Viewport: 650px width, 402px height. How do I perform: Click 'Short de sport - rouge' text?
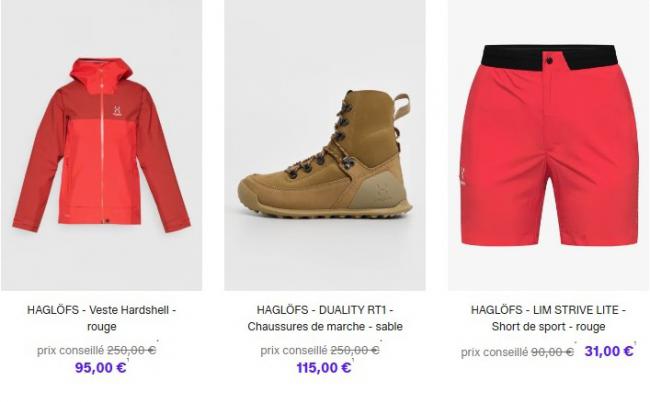[548, 327]
